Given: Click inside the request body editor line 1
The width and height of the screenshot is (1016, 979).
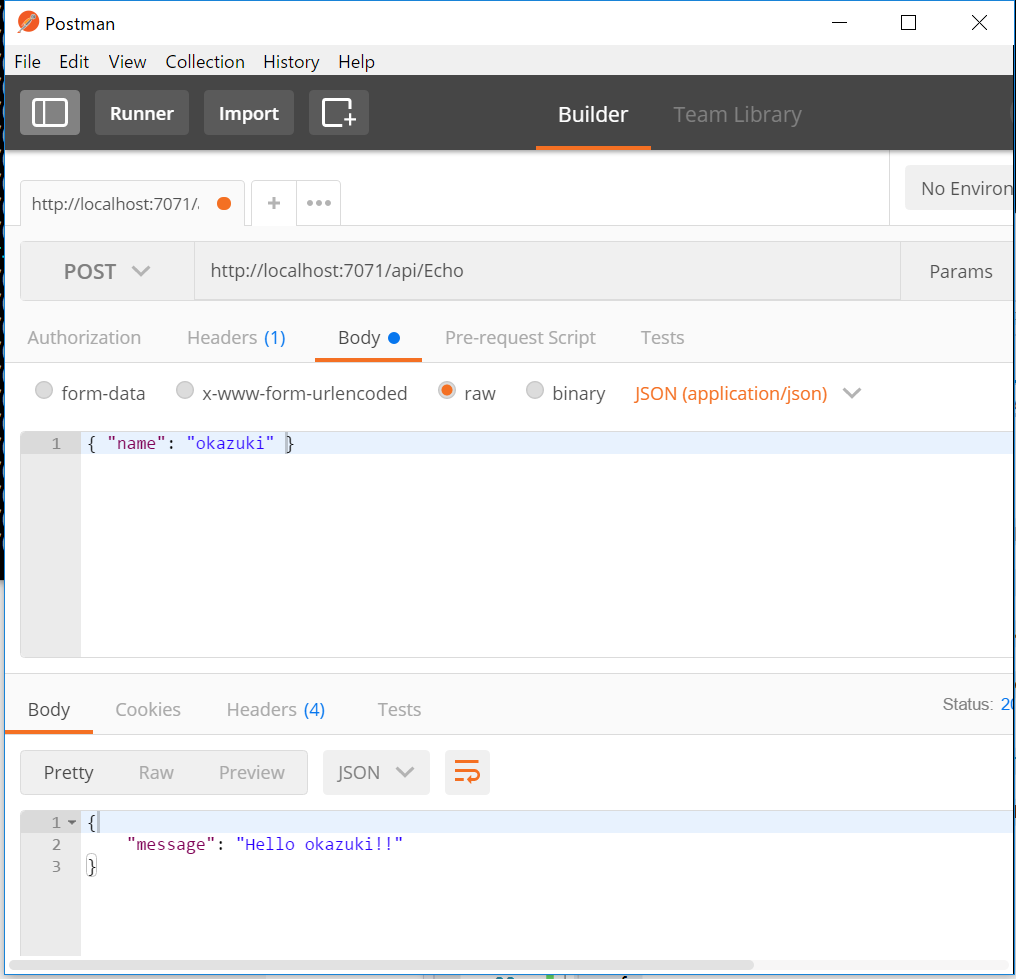Looking at the screenshot, I should pos(547,443).
